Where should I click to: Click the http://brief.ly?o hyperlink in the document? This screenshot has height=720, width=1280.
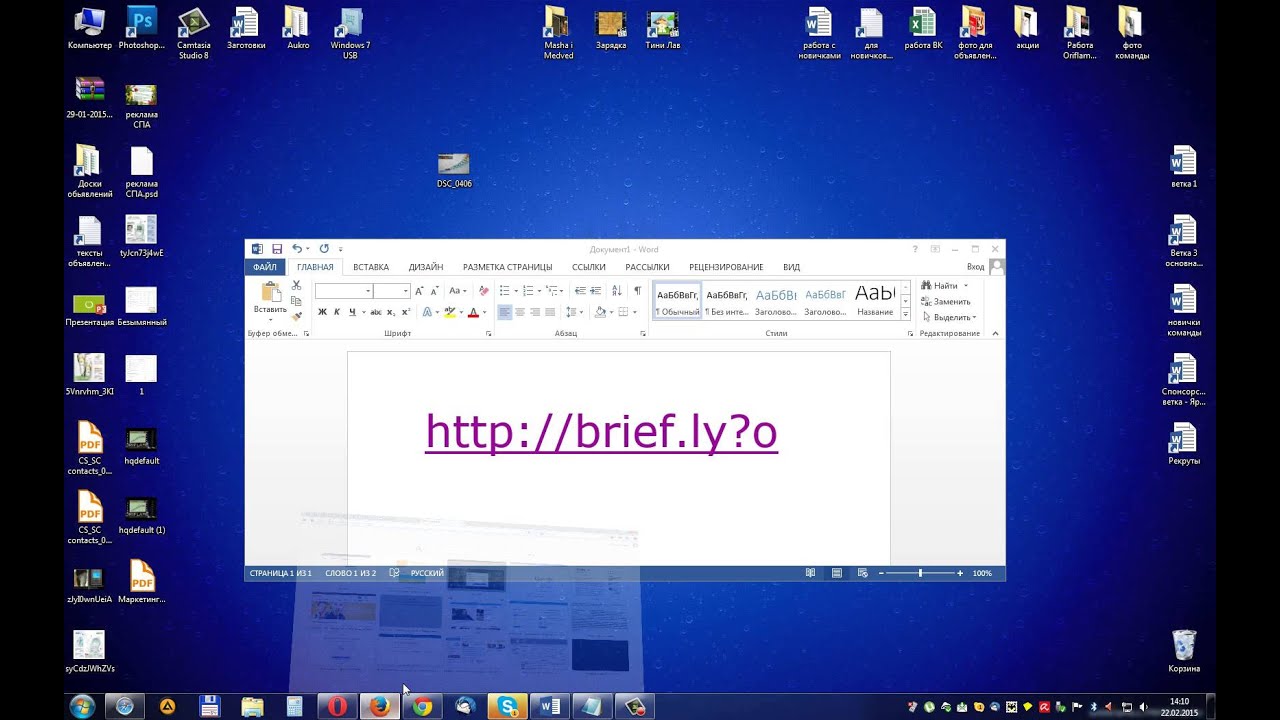(601, 433)
